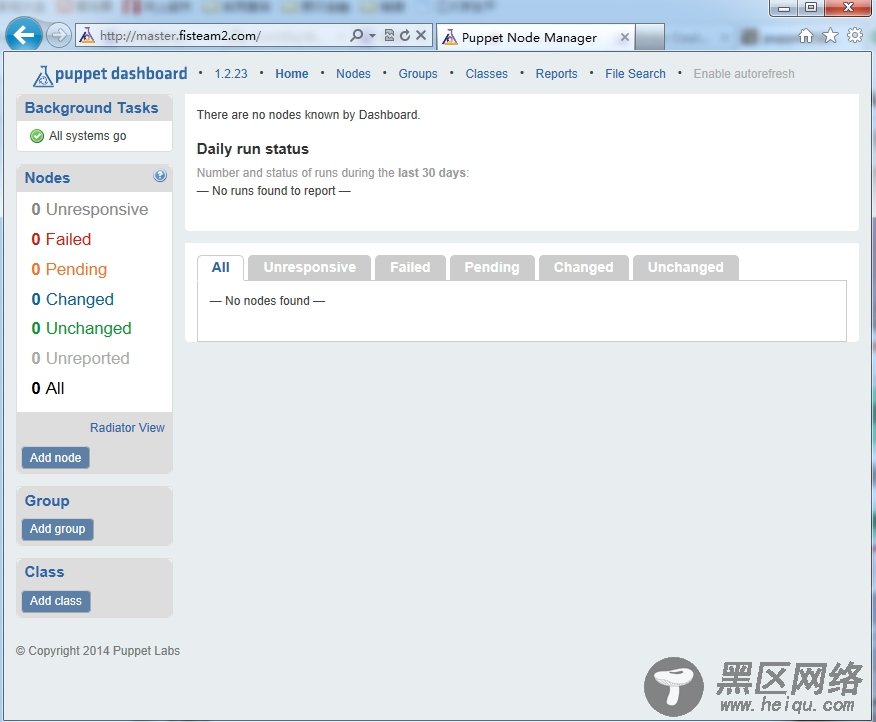Click the 'No nodes found' message

pyautogui.click(x=267, y=301)
